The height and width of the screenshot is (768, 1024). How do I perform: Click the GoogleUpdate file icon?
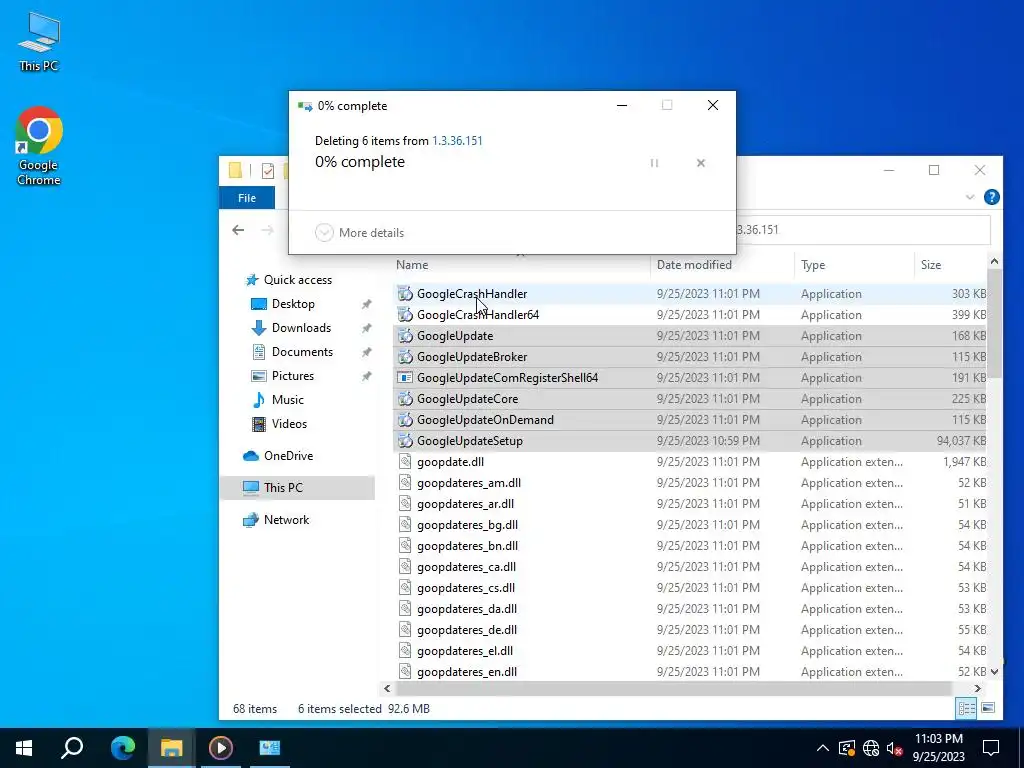coord(405,336)
